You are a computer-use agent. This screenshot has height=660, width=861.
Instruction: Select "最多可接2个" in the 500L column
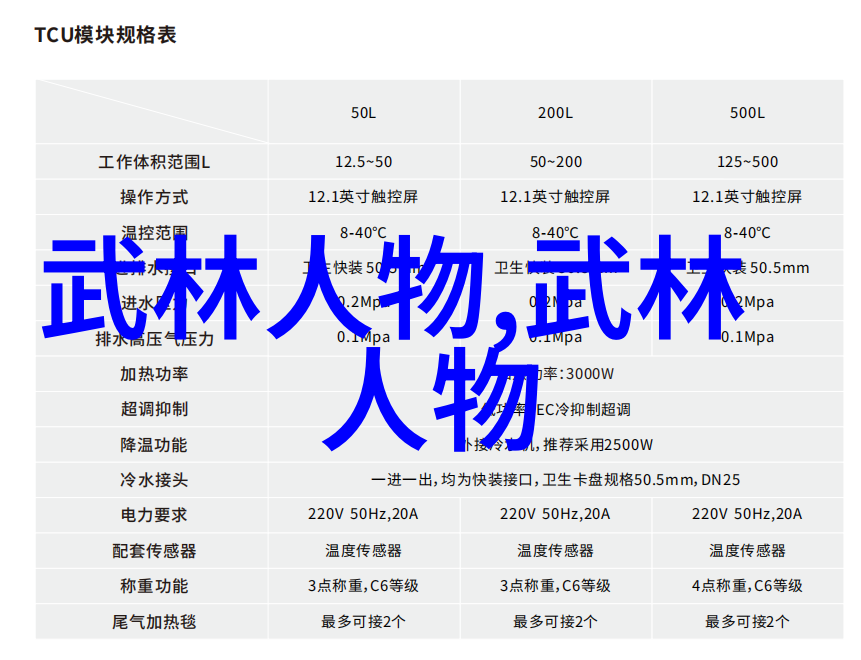click(x=747, y=622)
